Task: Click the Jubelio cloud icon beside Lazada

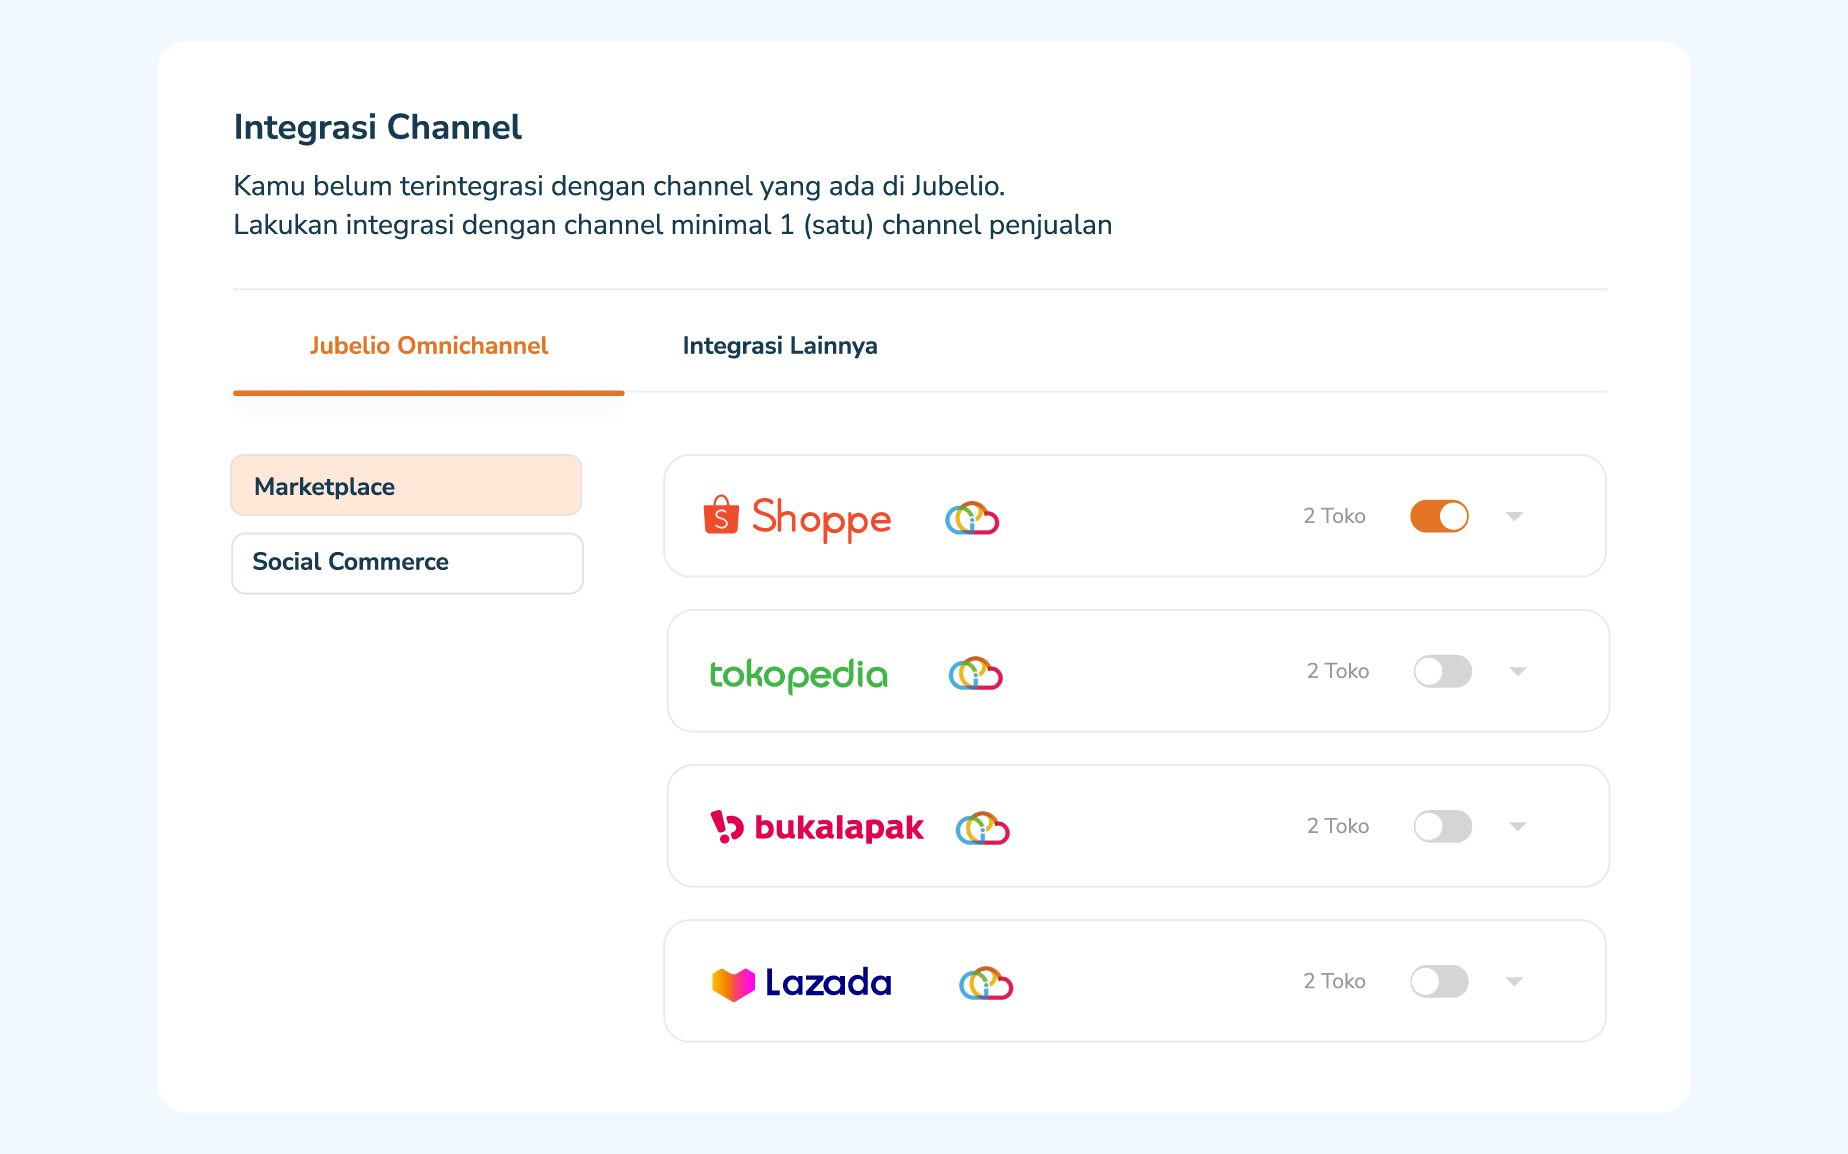Action: point(986,983)
